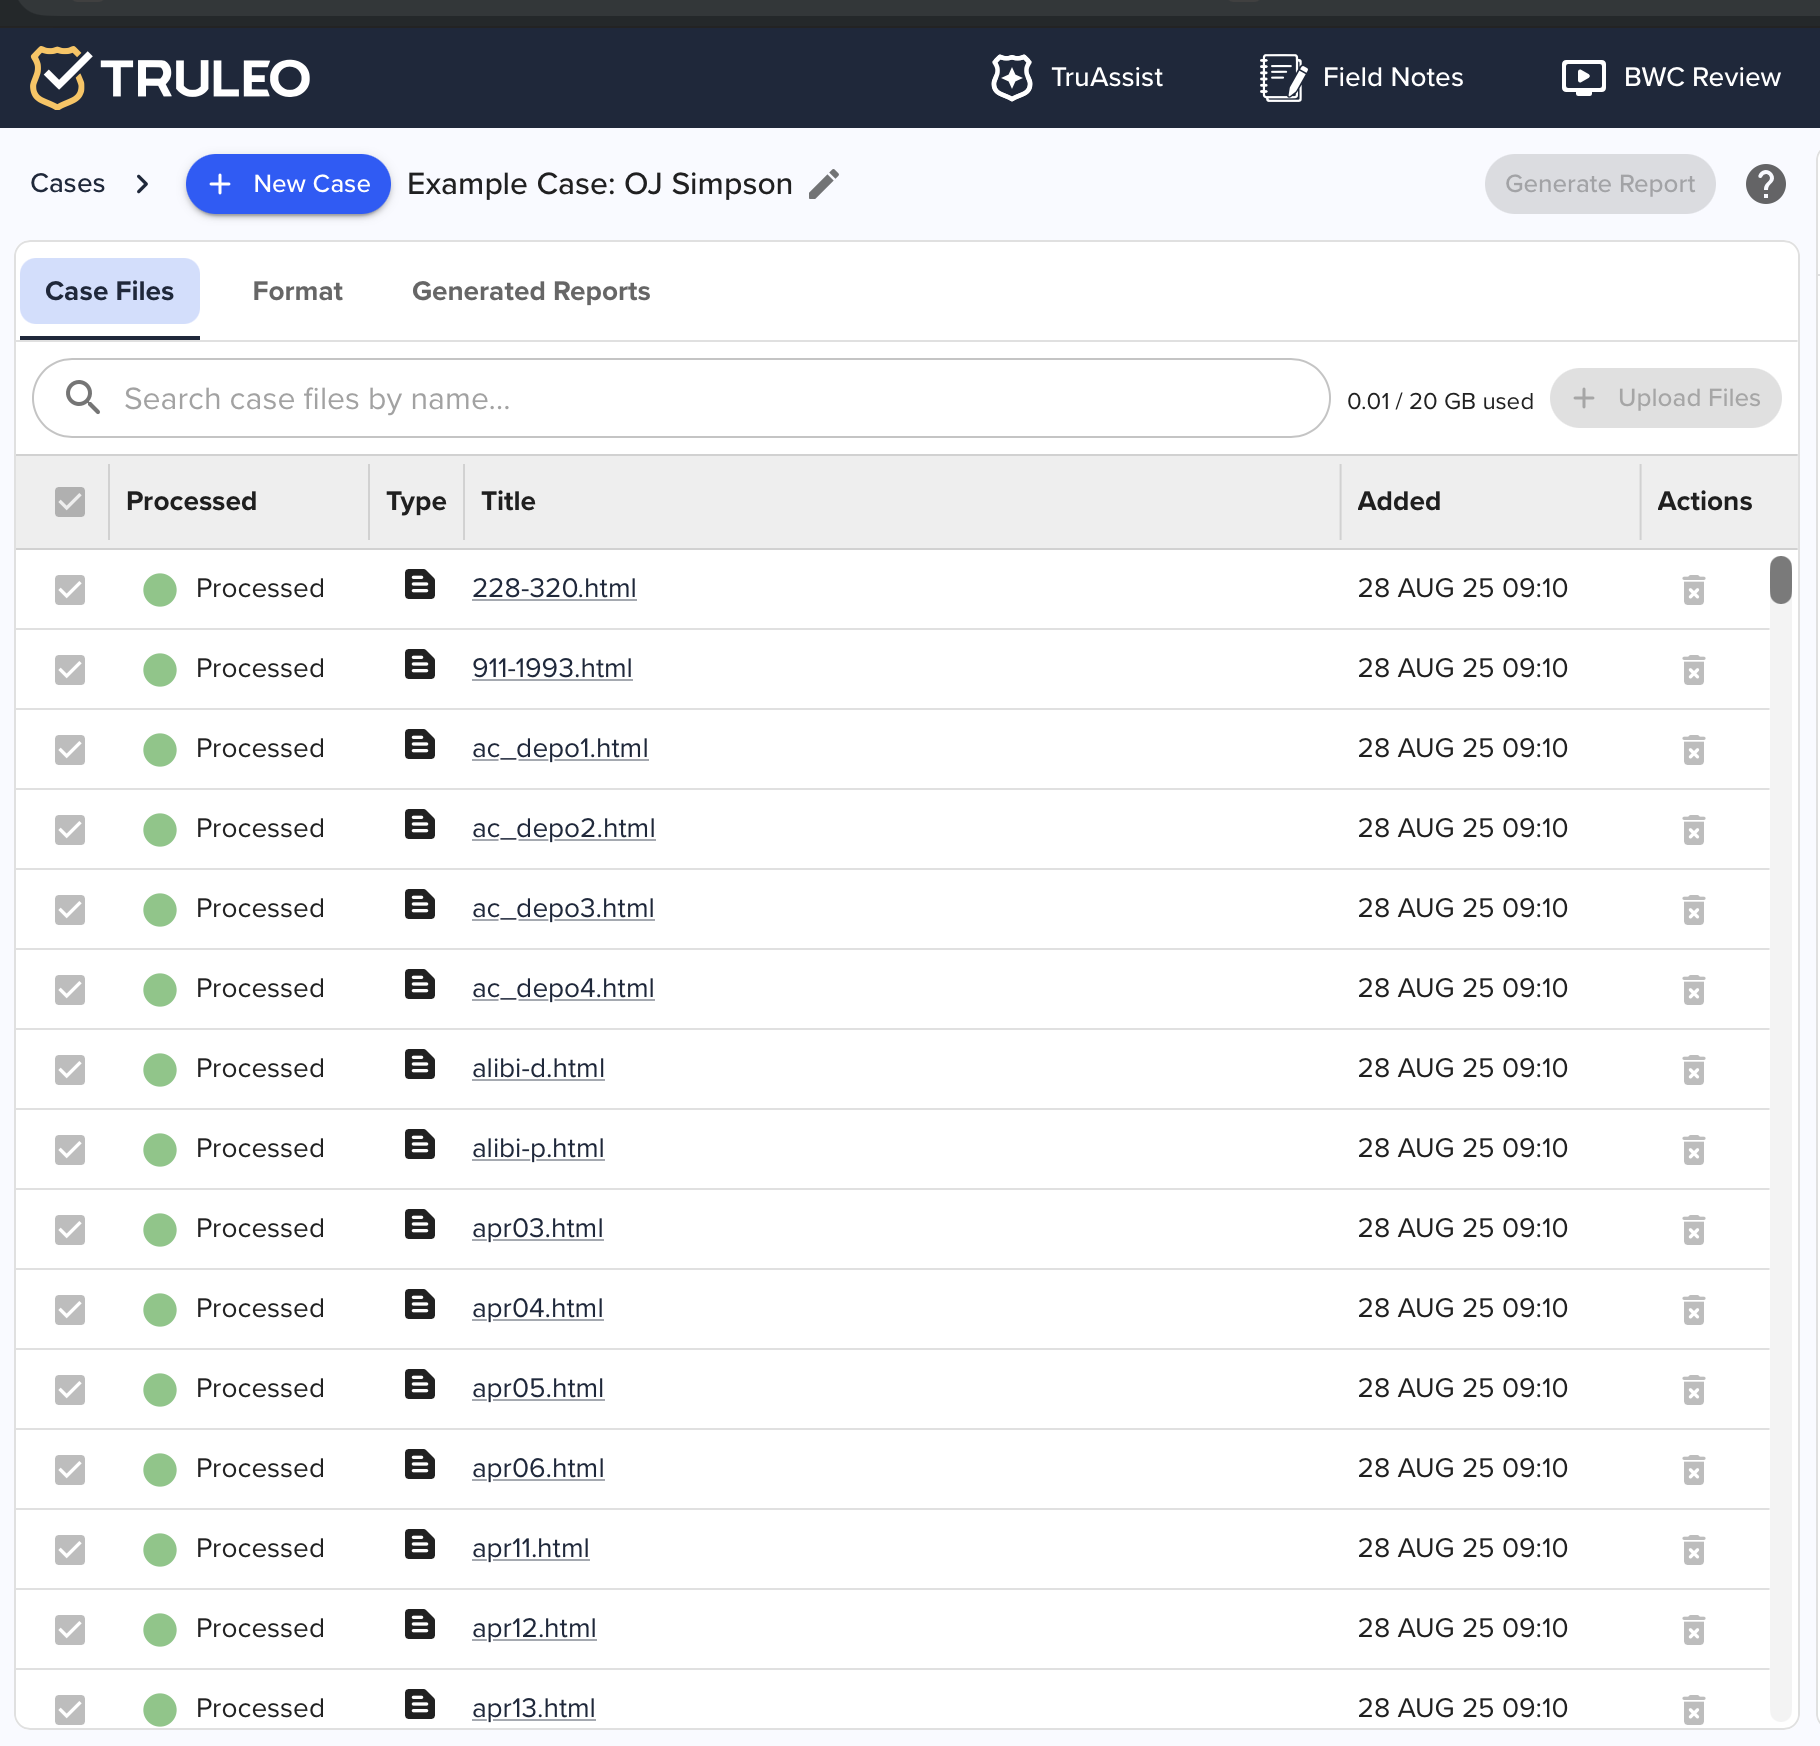The width and height of the screenshot is (1820, 1746).
Task: Open the ac_depo1.html file link
Action: coord(560,748)
